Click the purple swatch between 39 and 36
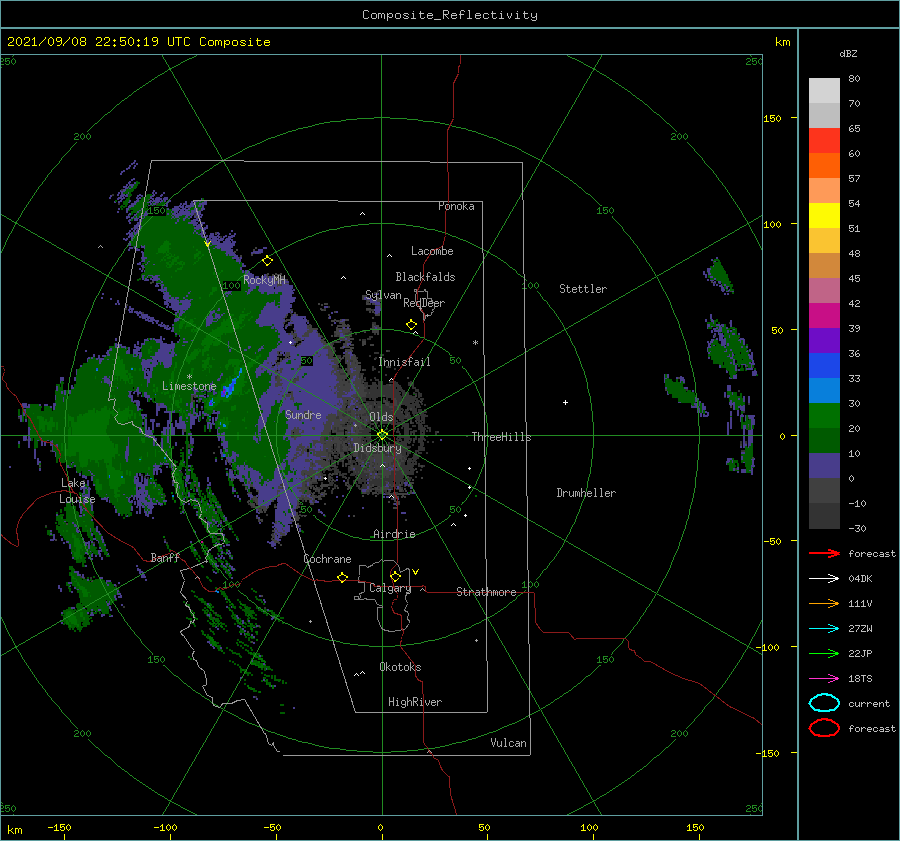Screen dimensions: 900x841 point(824,340)
